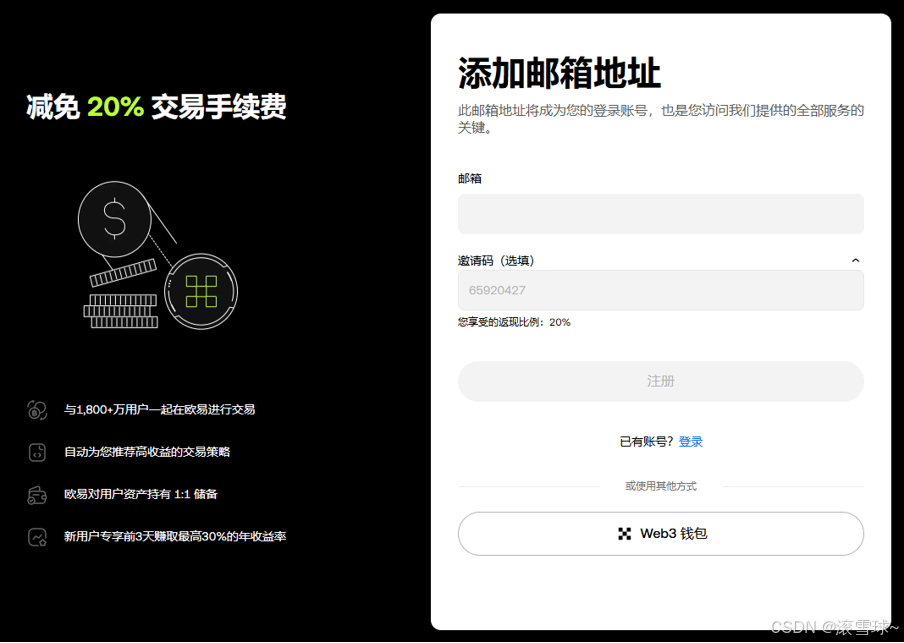Click the 已有账号？ text

[x=646, y=442]
